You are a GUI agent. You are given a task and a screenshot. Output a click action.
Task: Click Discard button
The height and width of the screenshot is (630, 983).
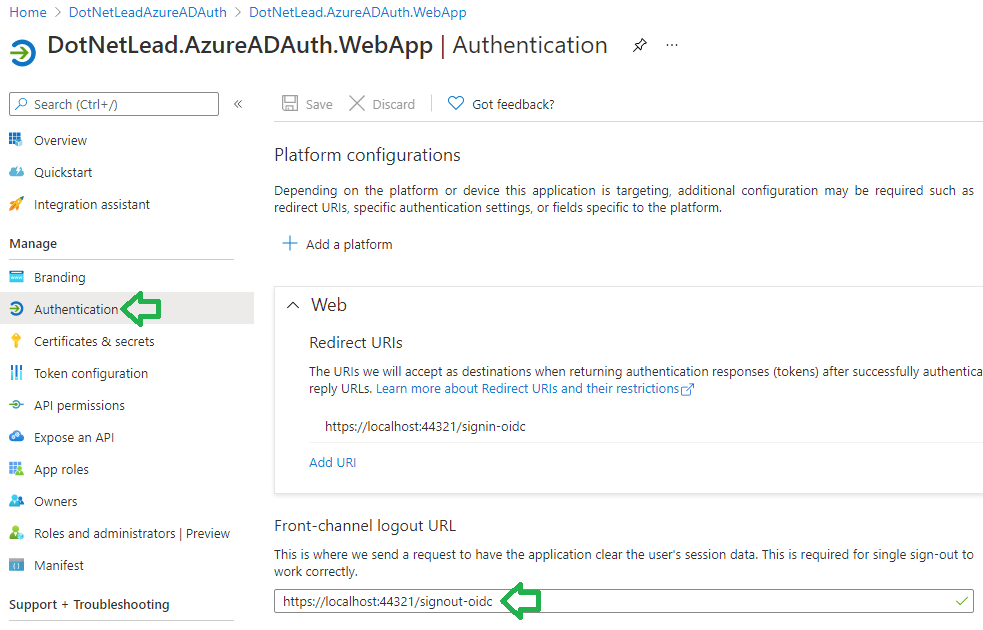pyautogui.click(x=382, y=104)
